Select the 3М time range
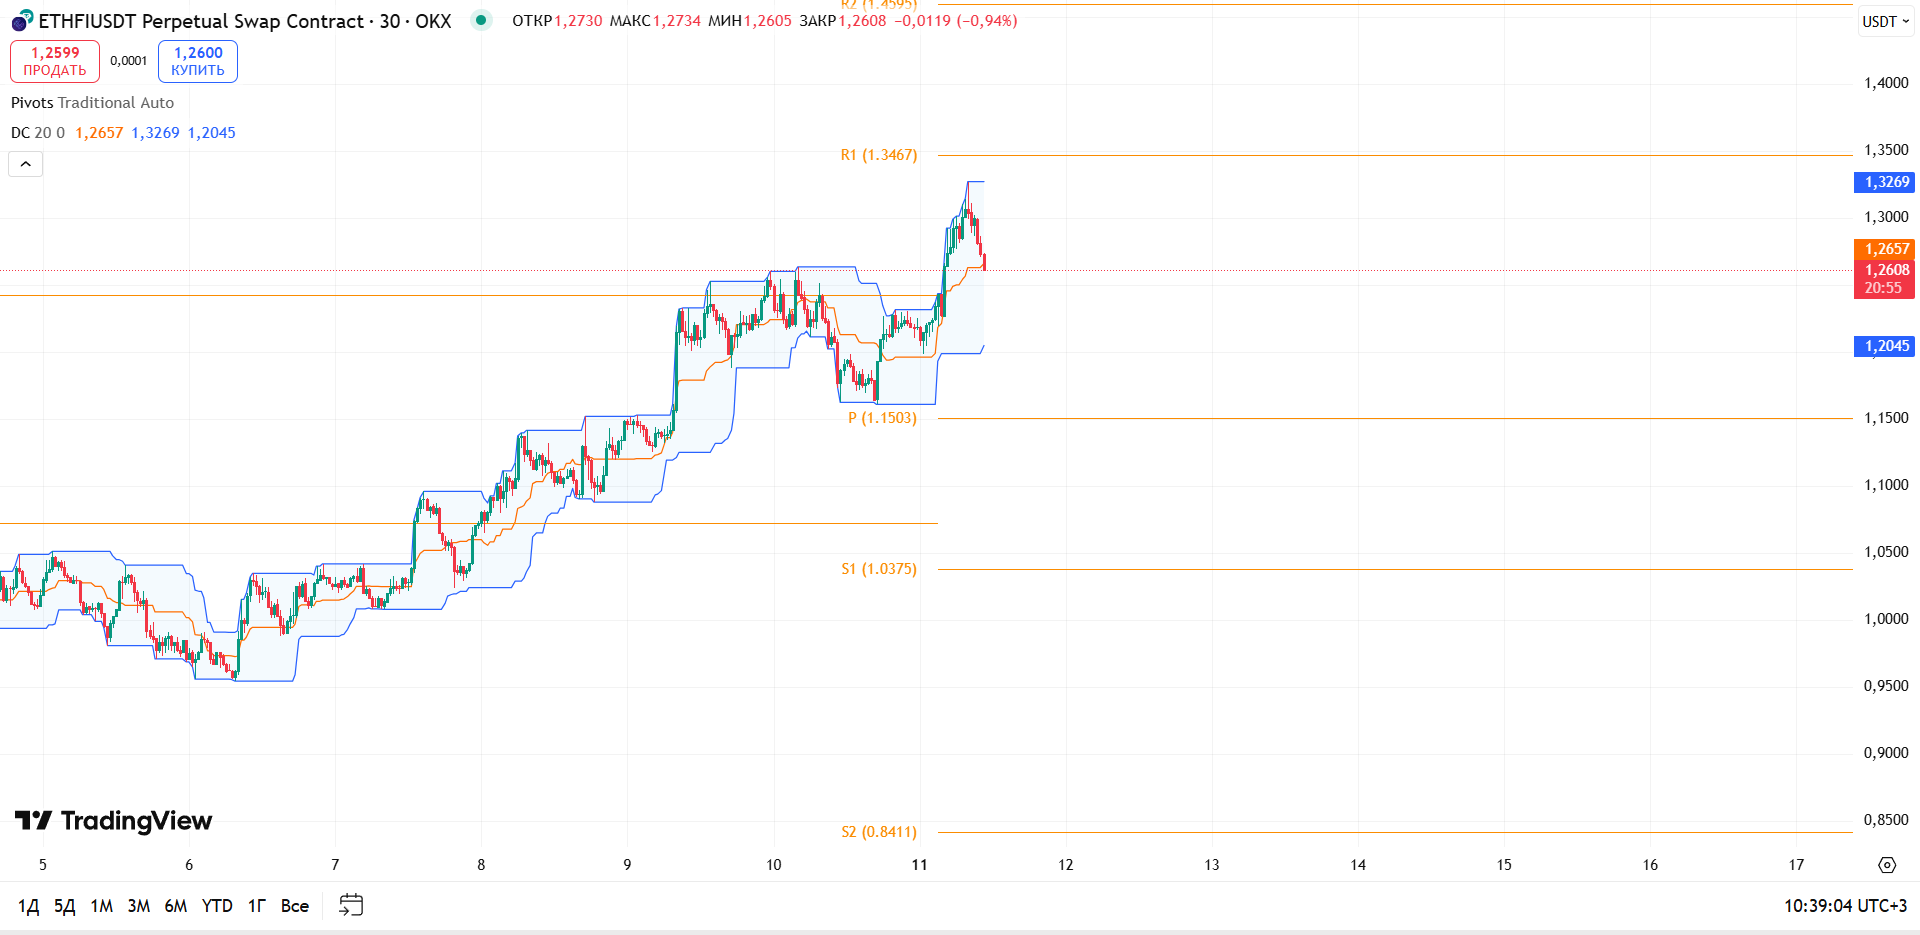The width and height of the screenshot is (1920, 935). pos(138,906)
